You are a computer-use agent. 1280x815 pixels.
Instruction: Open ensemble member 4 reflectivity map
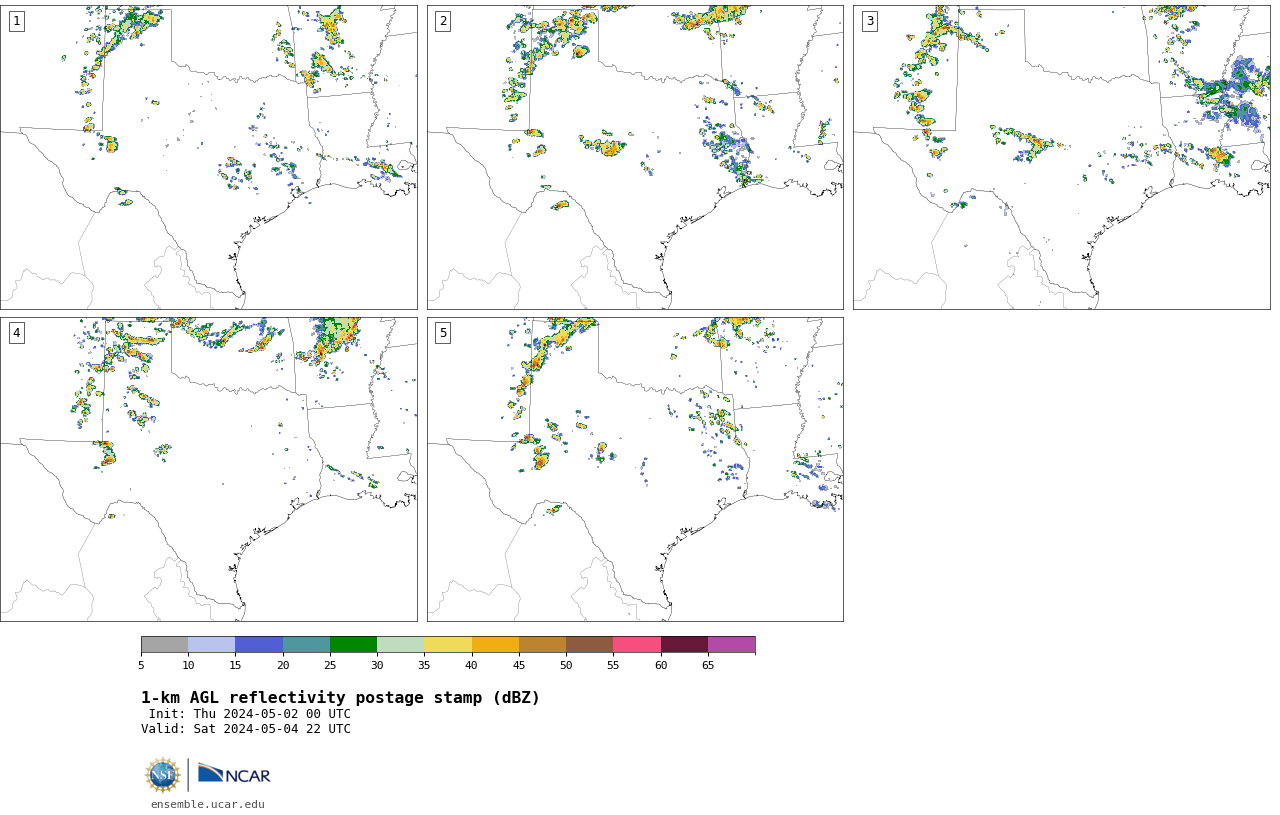tap(208, 469)
